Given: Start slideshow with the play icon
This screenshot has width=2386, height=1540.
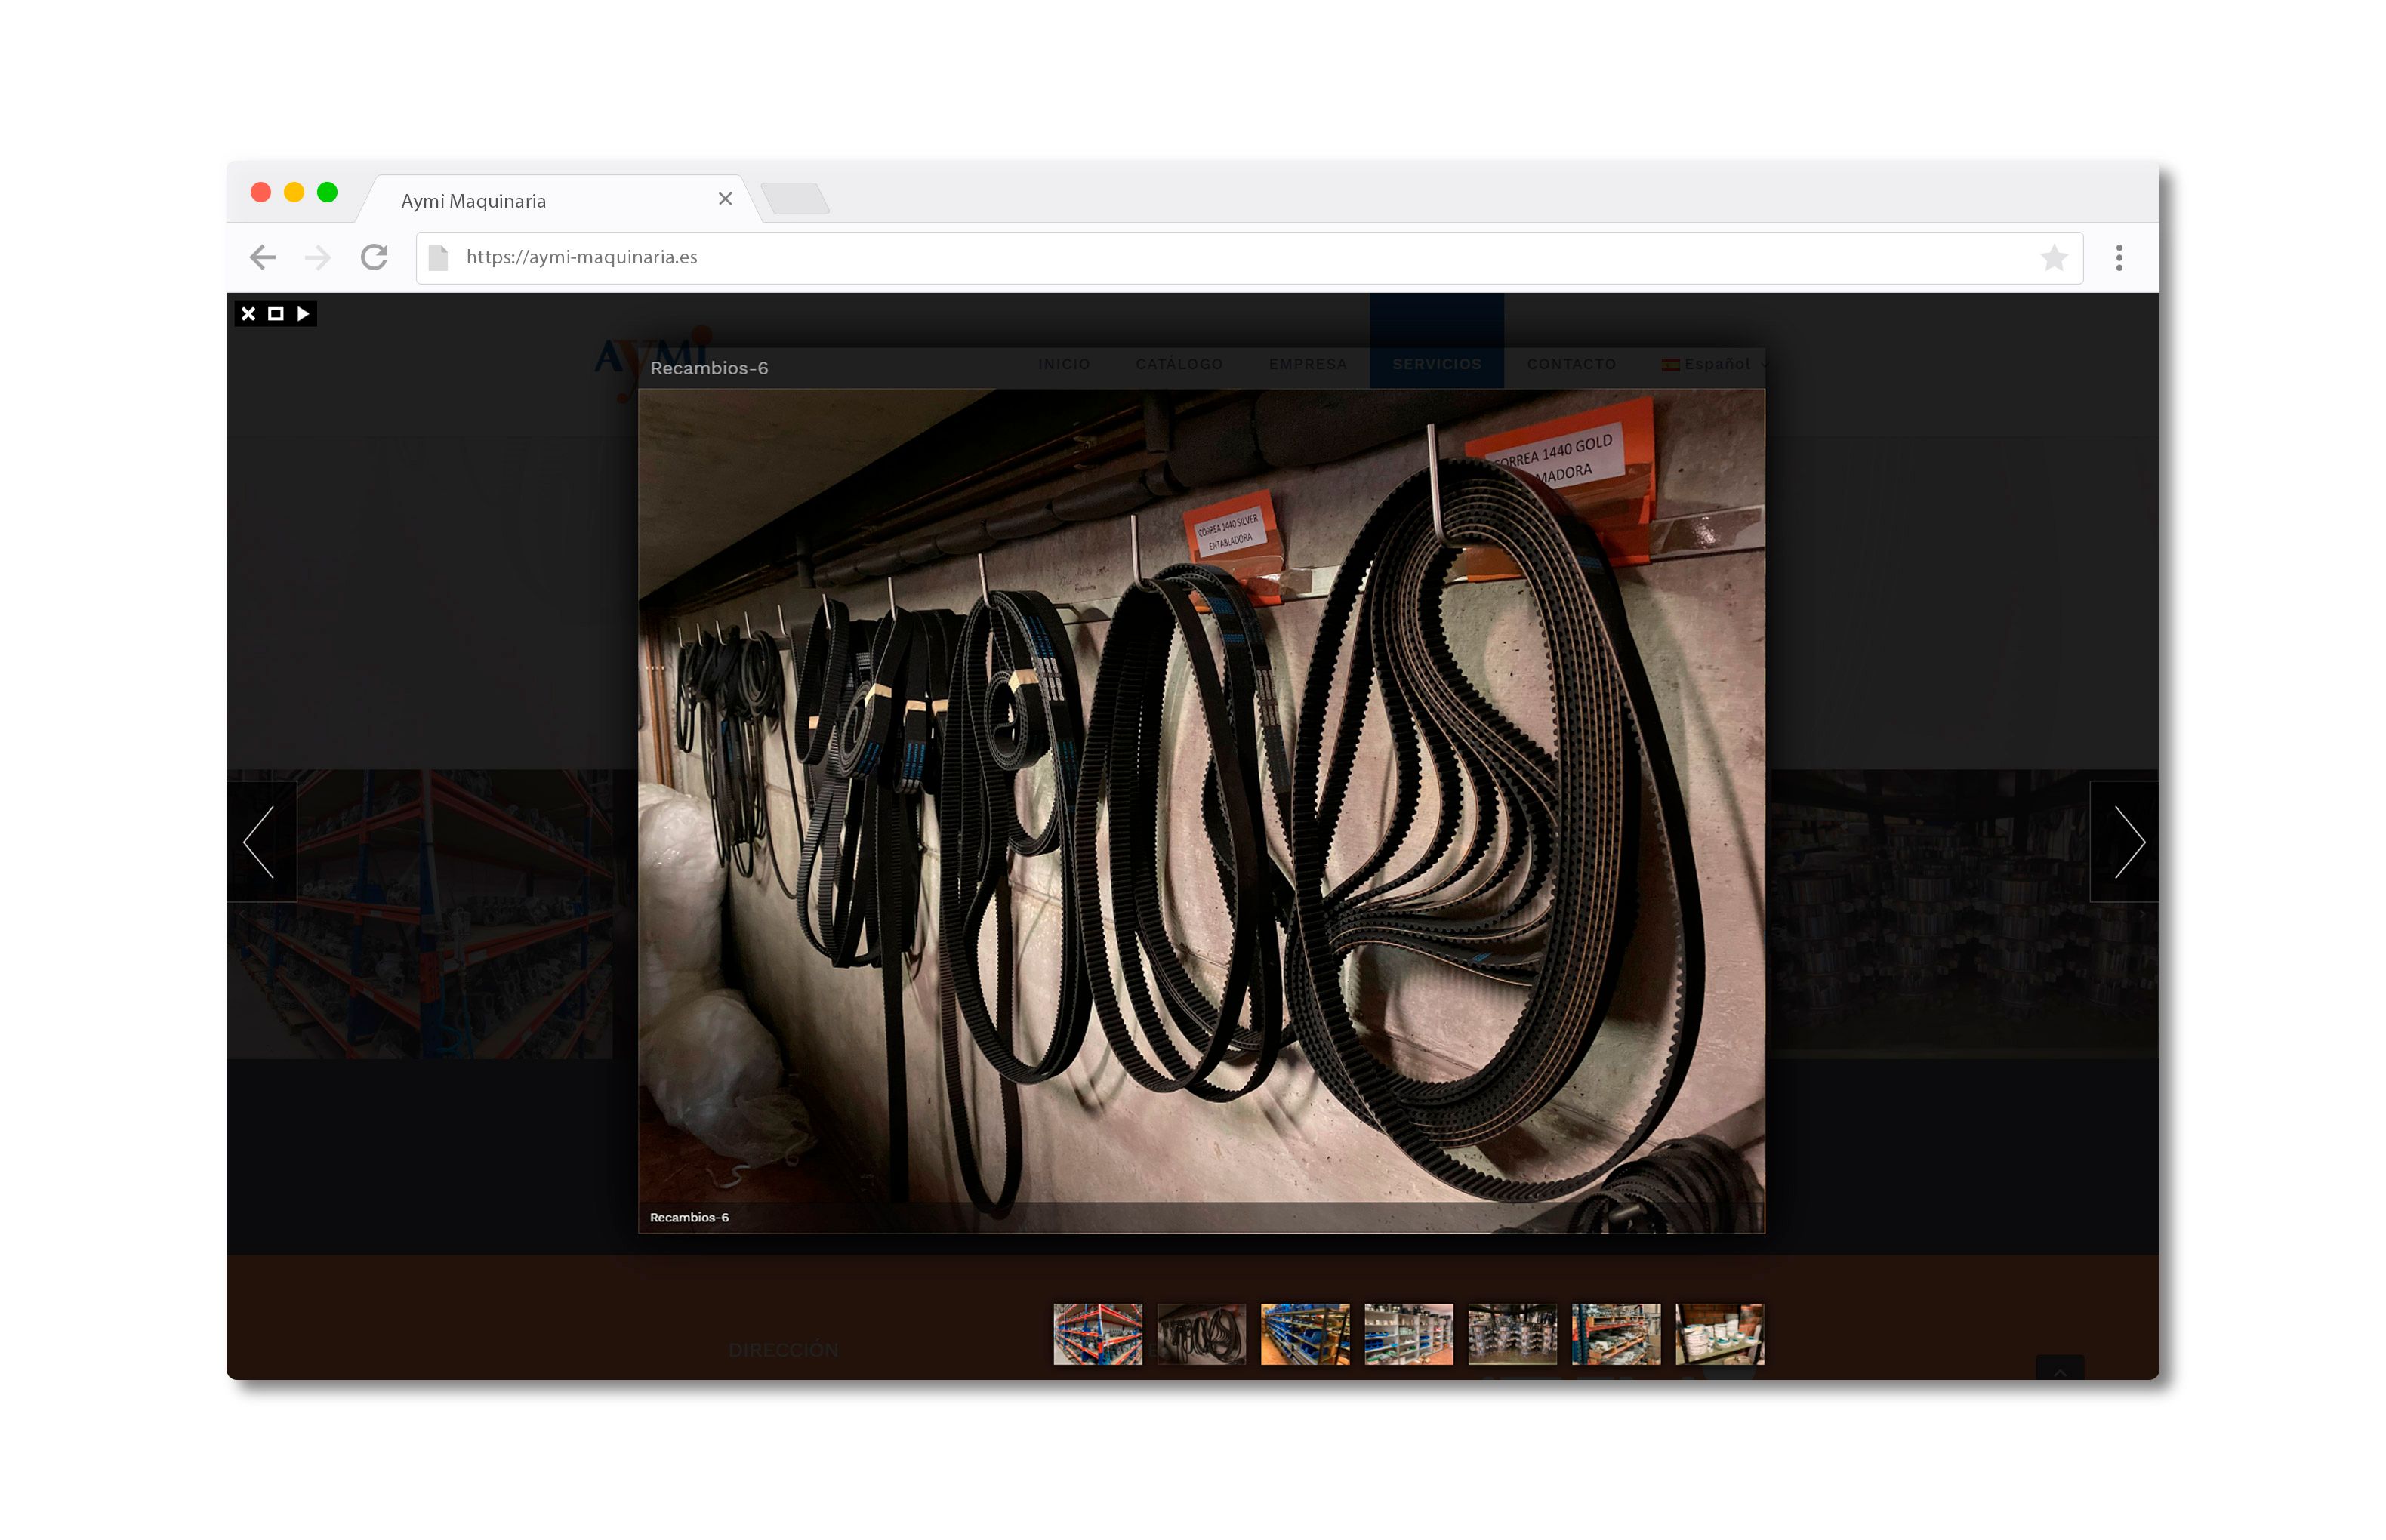Looking at the screenshot, I should [303, 314].
